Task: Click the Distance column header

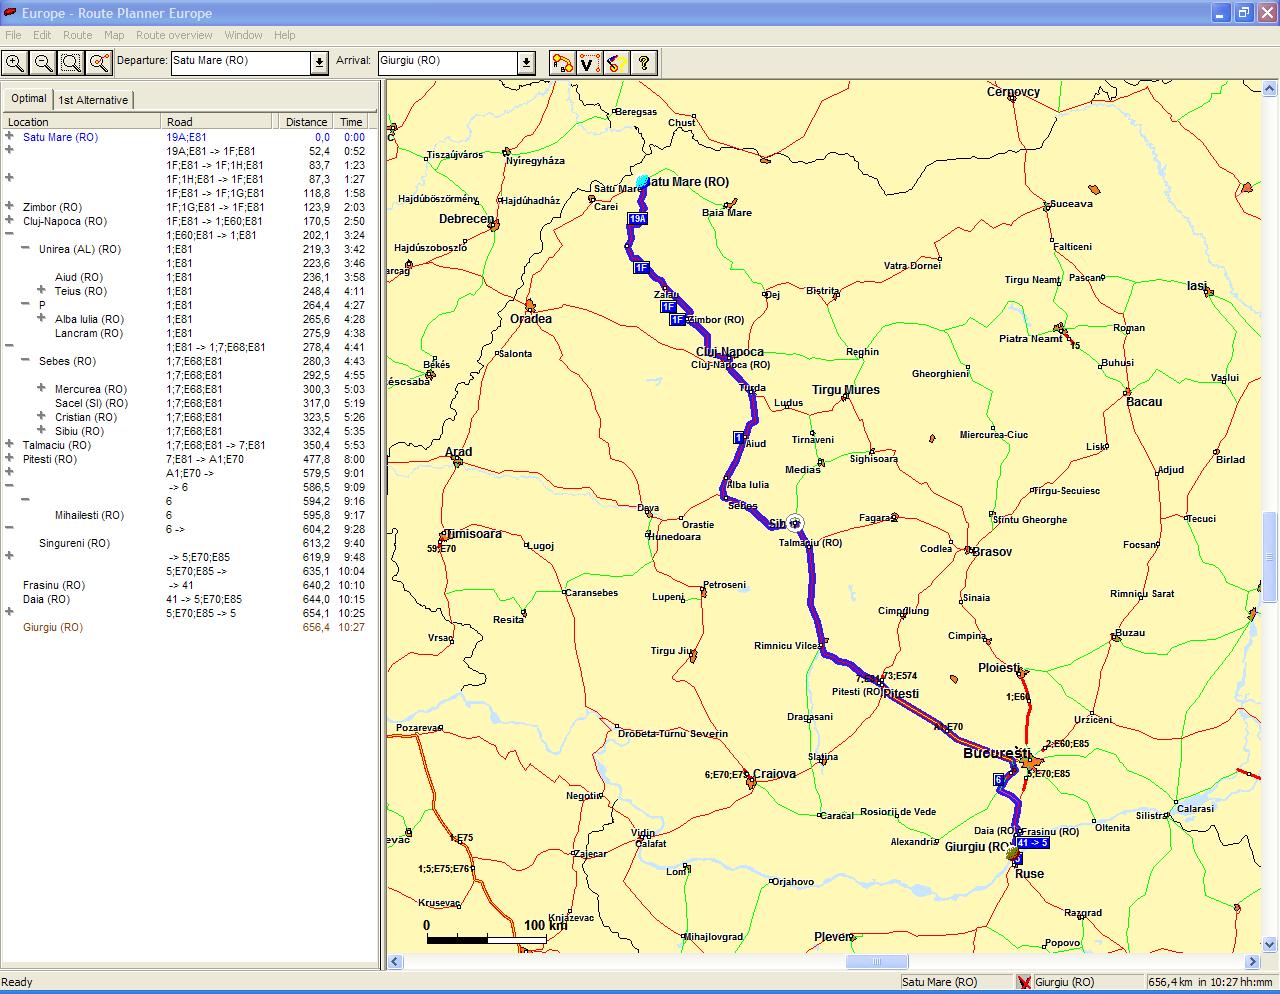Action: pyautogui.click(x=305, y=122)
